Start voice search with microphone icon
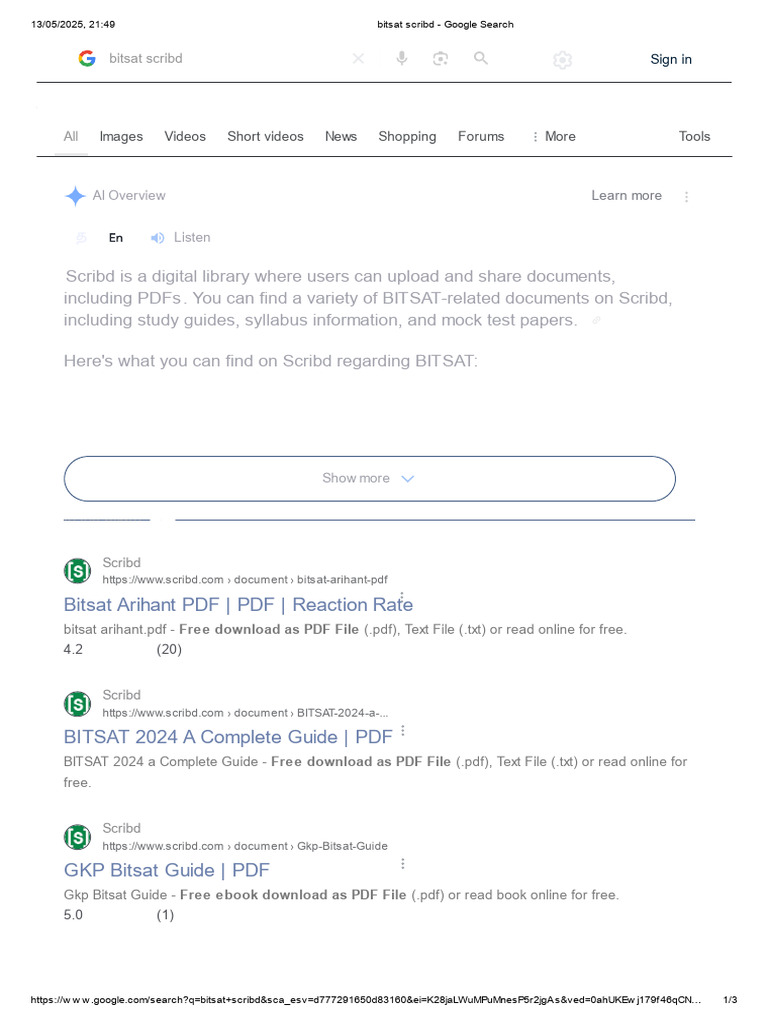Image resolution: width=768 pixels, height=1024 pixels. click(402, 59)
